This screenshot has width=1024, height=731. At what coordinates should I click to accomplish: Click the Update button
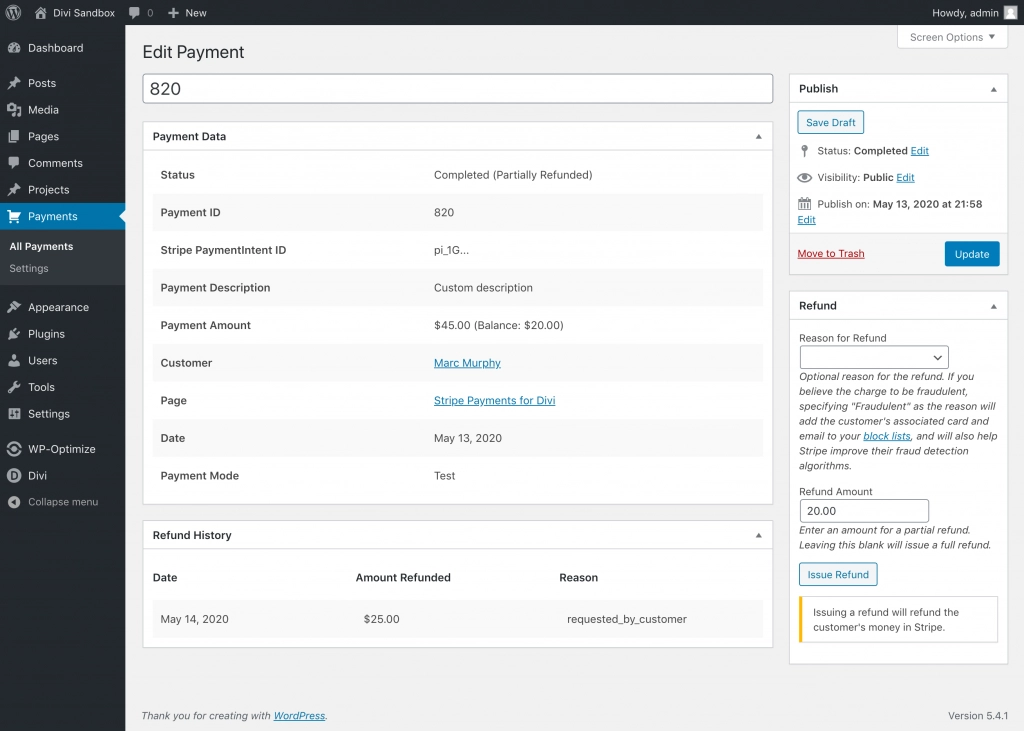(x=972, y=254)
